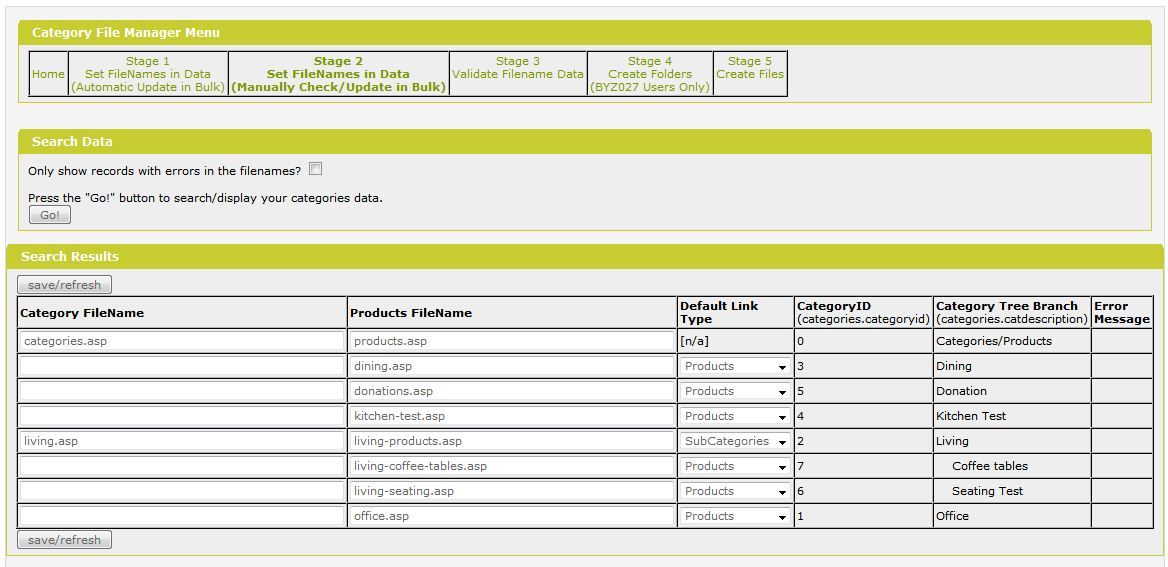This screenshot has width=1168, height=567.
Task: Click the Seating Test tree branch cell
Action: 1012,491
